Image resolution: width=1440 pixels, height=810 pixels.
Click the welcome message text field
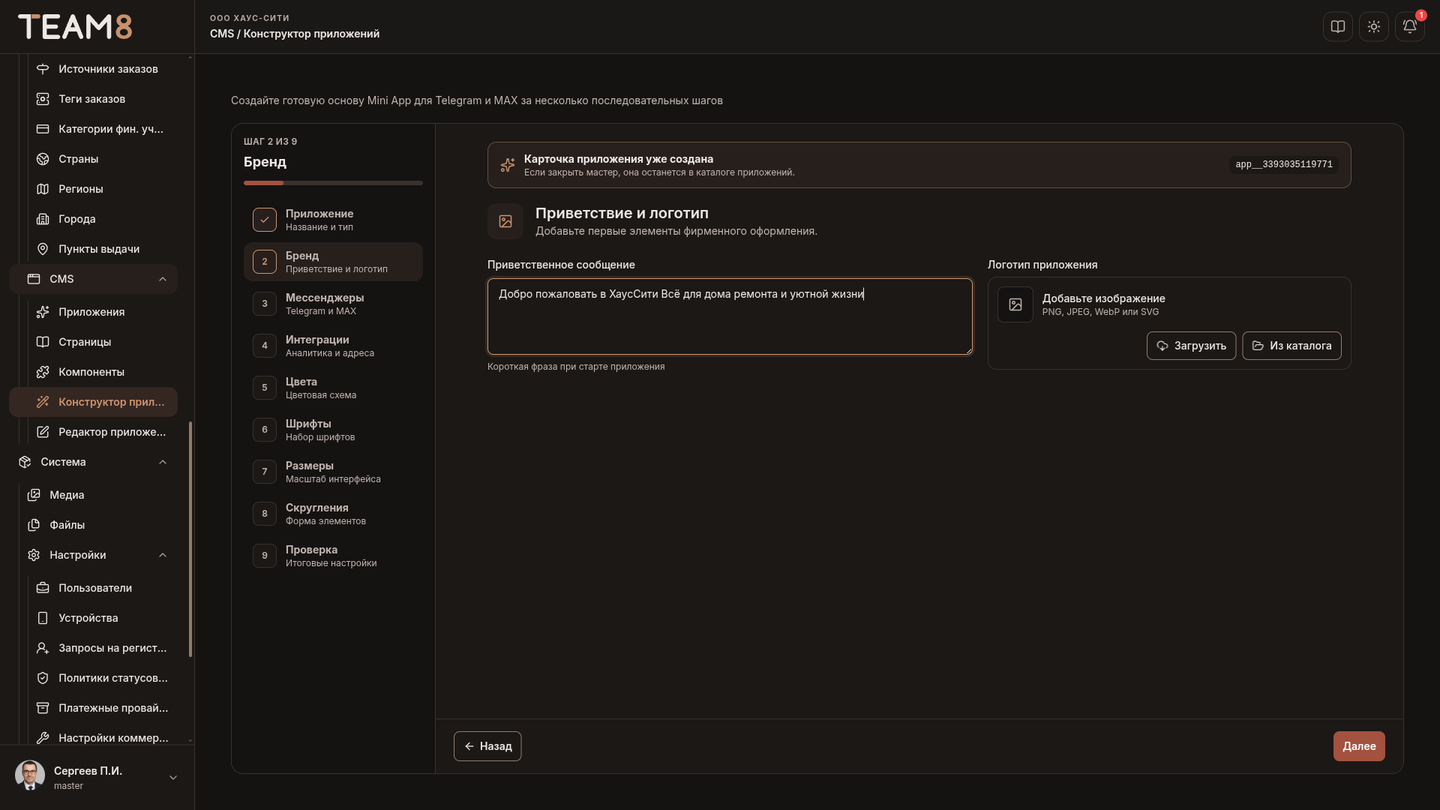pyautogui.click(x=730, y=317)
